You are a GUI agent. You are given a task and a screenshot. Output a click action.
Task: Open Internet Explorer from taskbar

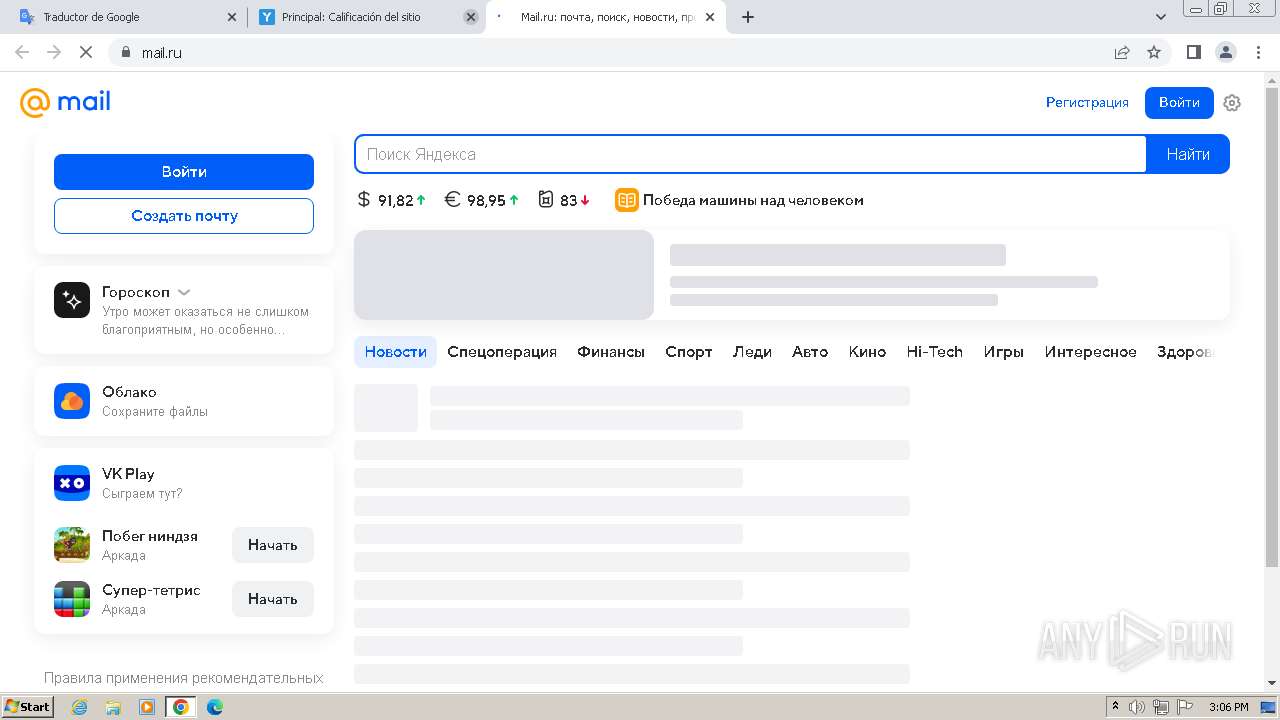tap(79, 707)
